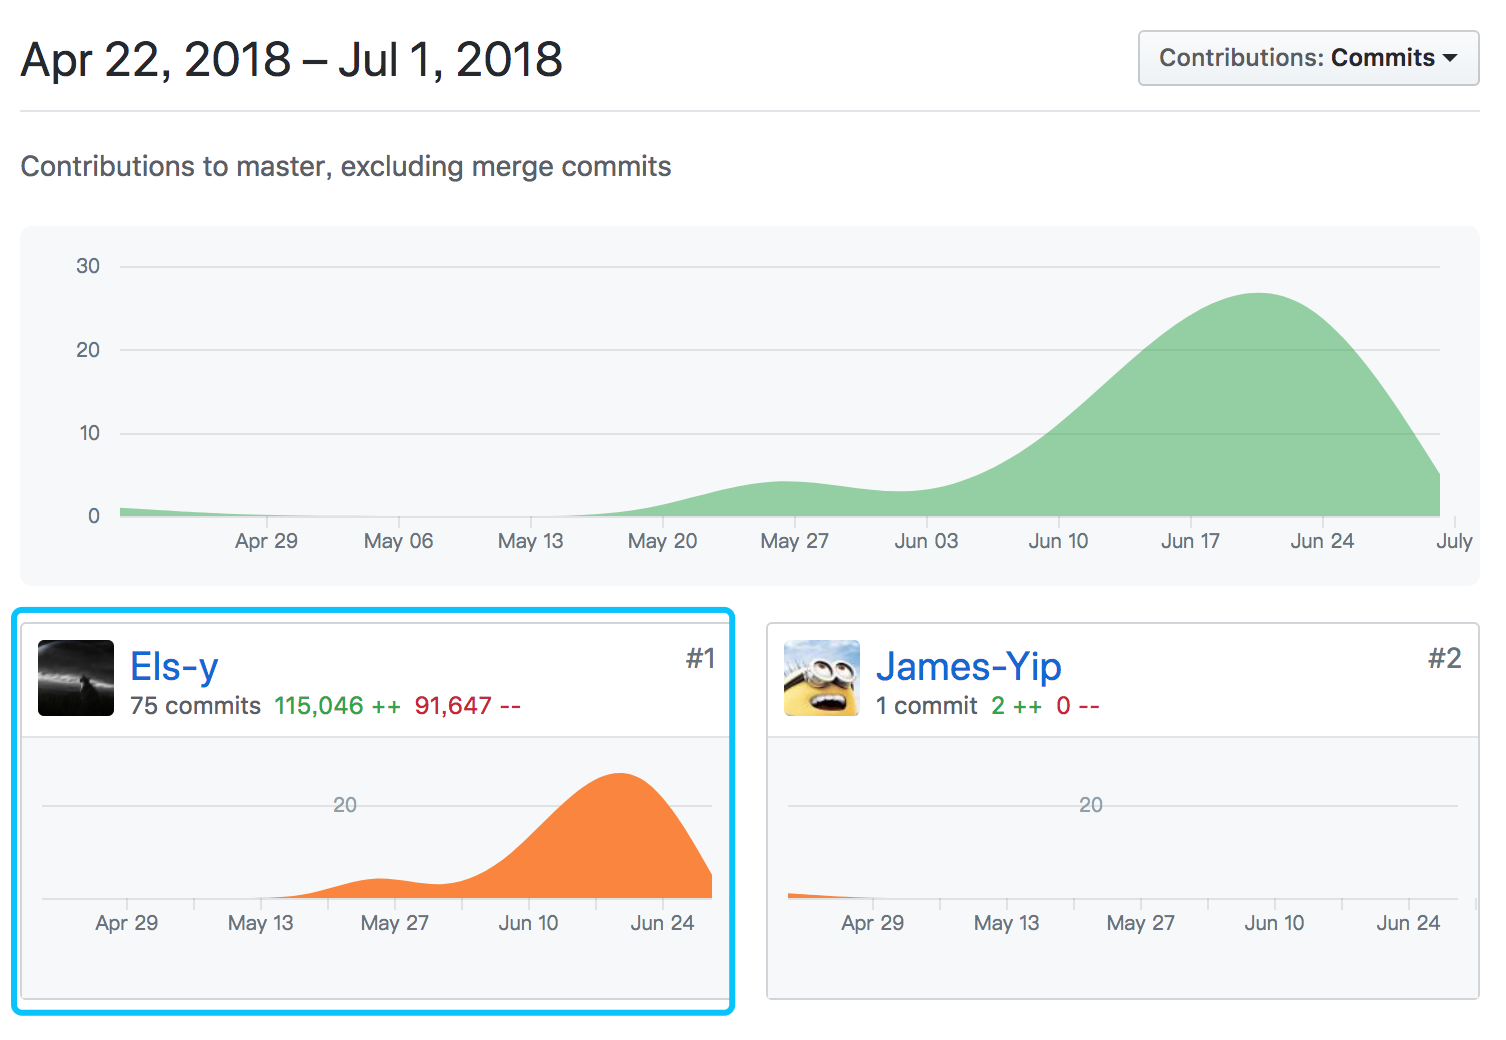
Task: Click the Apr 22, 2018 – Jul 1, 2018 heading
Action: pyautogui.click(x=291, y=60)
